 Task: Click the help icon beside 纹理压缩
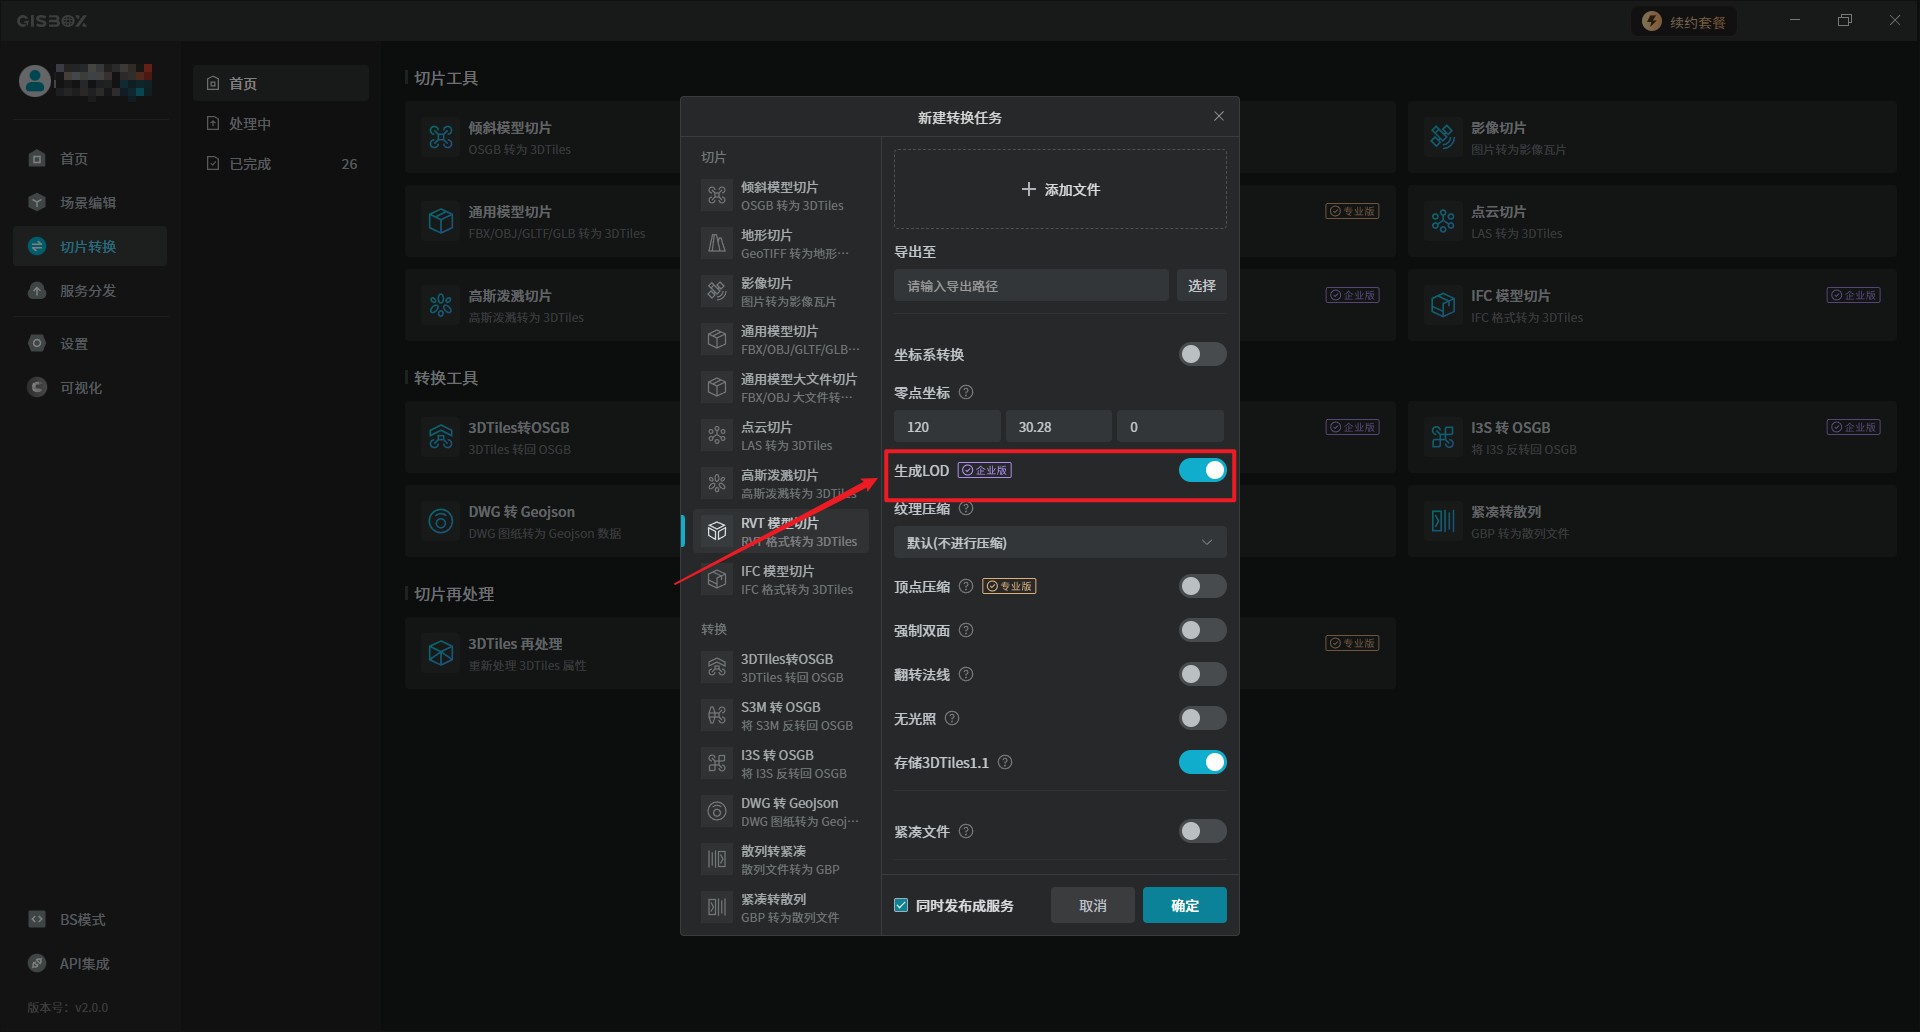pos(966,509)
